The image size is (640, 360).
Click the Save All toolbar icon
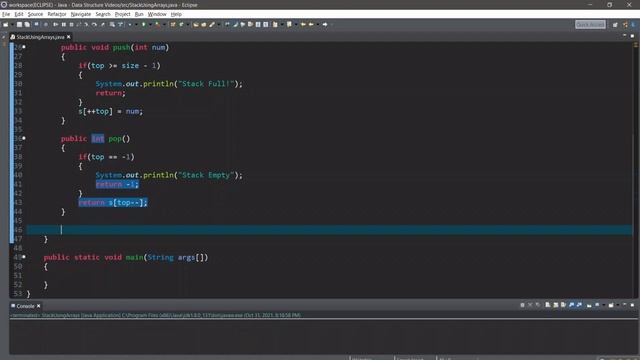coord(27,24)
